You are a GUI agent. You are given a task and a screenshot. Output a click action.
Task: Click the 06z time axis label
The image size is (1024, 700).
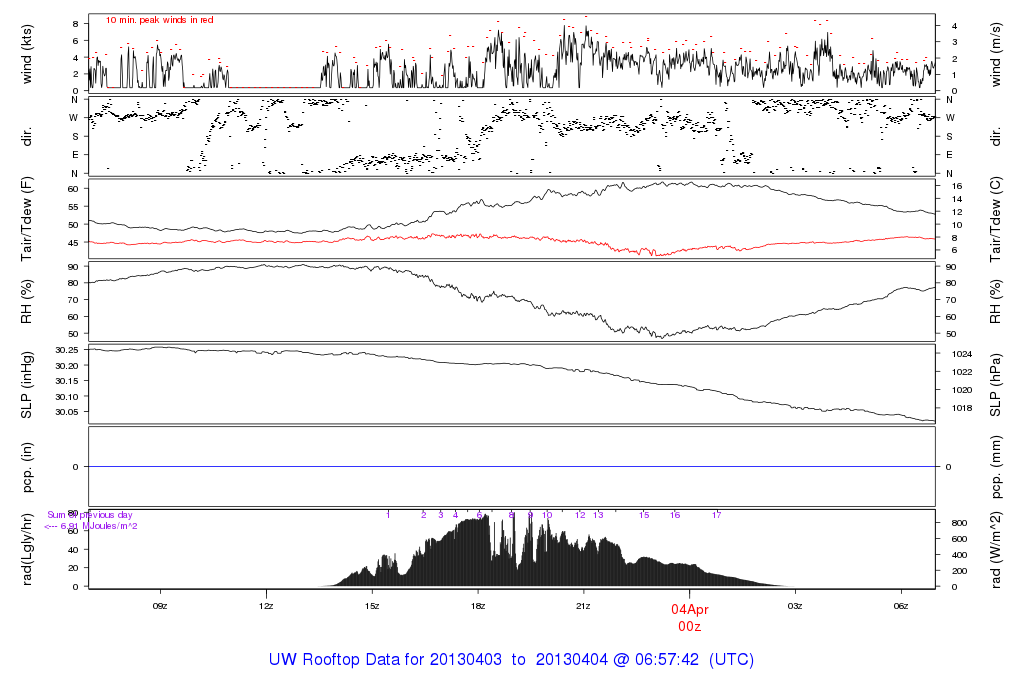(x=901, y=606)
